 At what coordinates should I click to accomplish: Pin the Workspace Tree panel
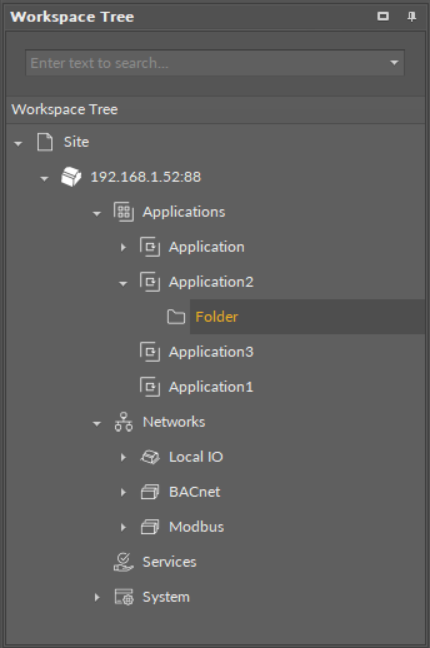pyautogui.click(x=411, y=17)
